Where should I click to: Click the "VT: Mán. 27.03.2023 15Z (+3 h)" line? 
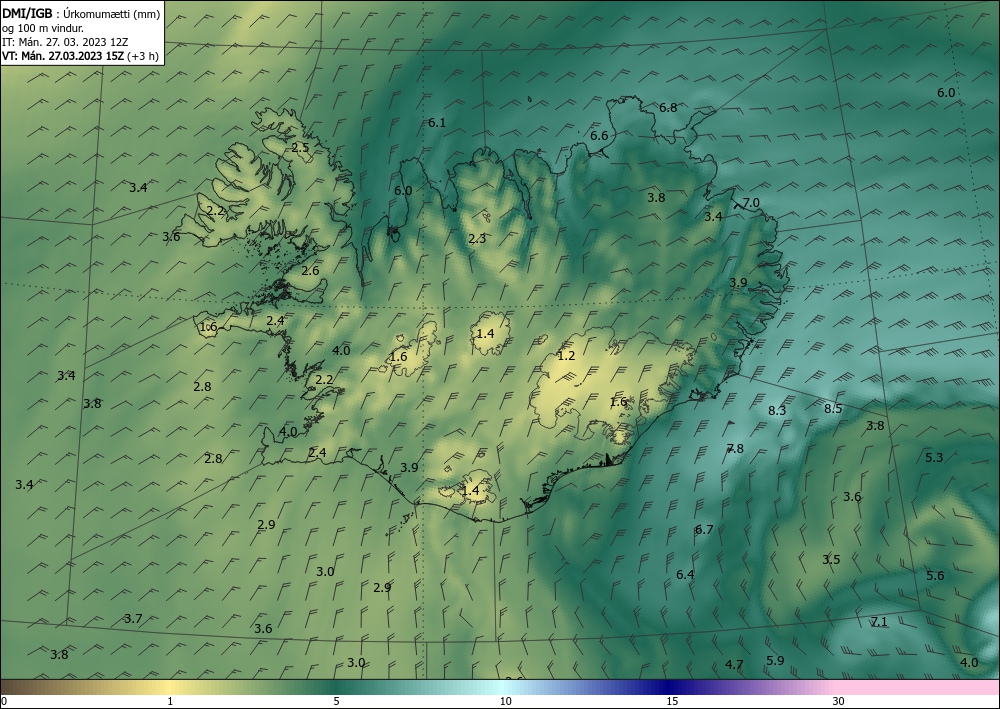tap(80, 55)
